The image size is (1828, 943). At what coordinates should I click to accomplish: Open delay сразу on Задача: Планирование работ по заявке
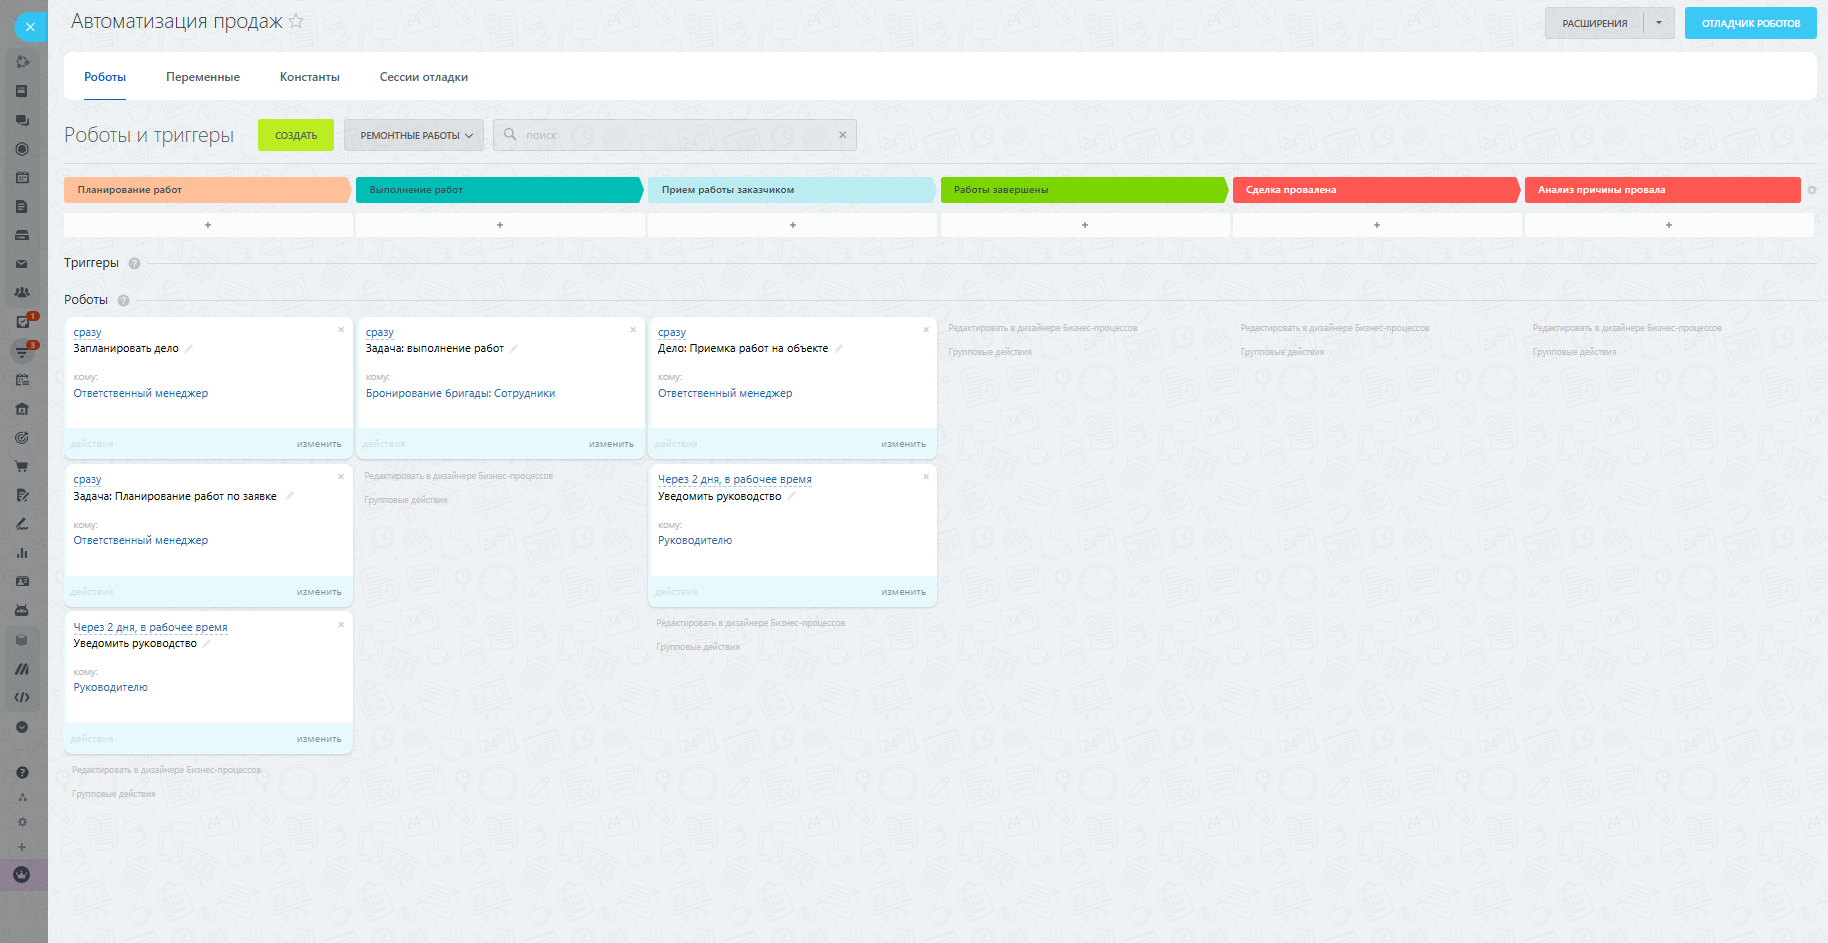click(x=87, y=480)
